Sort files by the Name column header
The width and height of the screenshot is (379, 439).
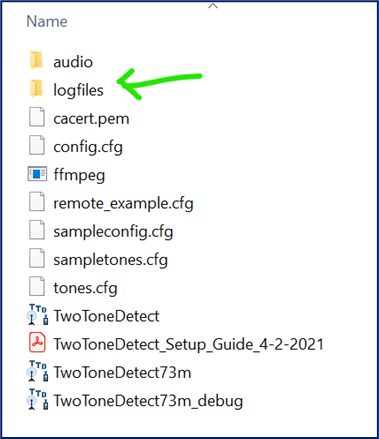(47, 22)
